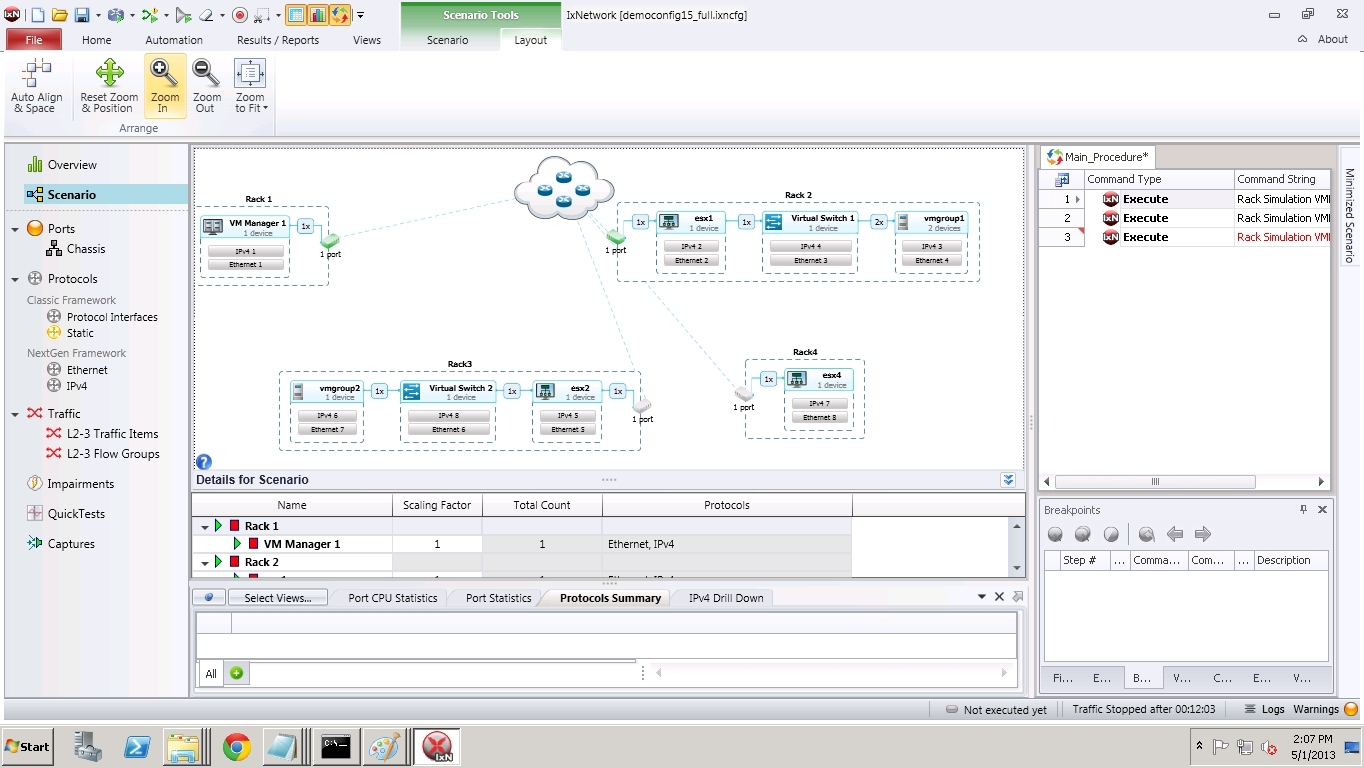Switch to the Automation ribbon tab
This screenshot has height=768, width=1364.
point(174,40)
